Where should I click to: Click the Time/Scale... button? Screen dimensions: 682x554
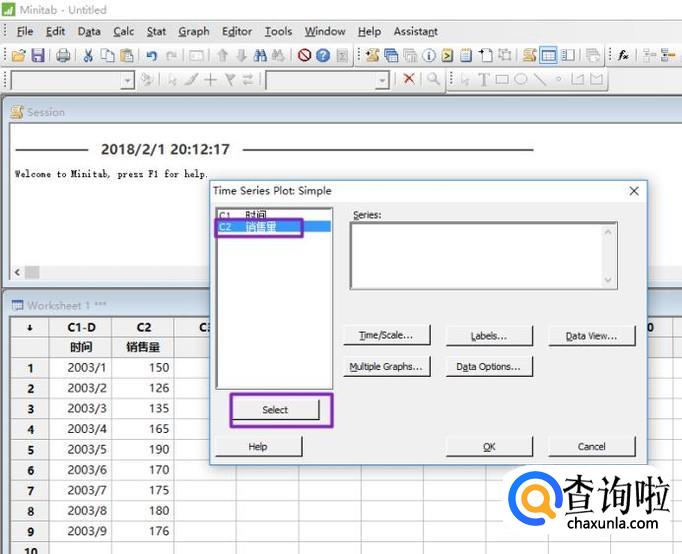click(386, 335)
